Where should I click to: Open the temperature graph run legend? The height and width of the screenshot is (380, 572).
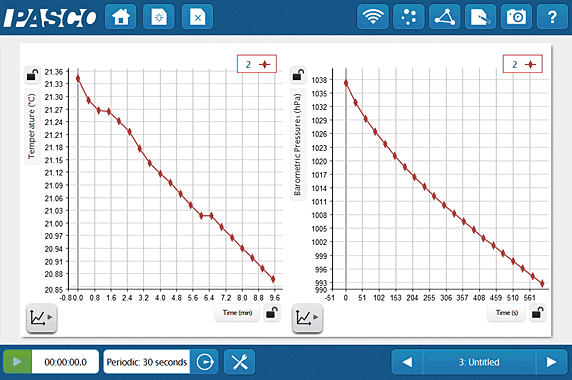tap(257, 64)
